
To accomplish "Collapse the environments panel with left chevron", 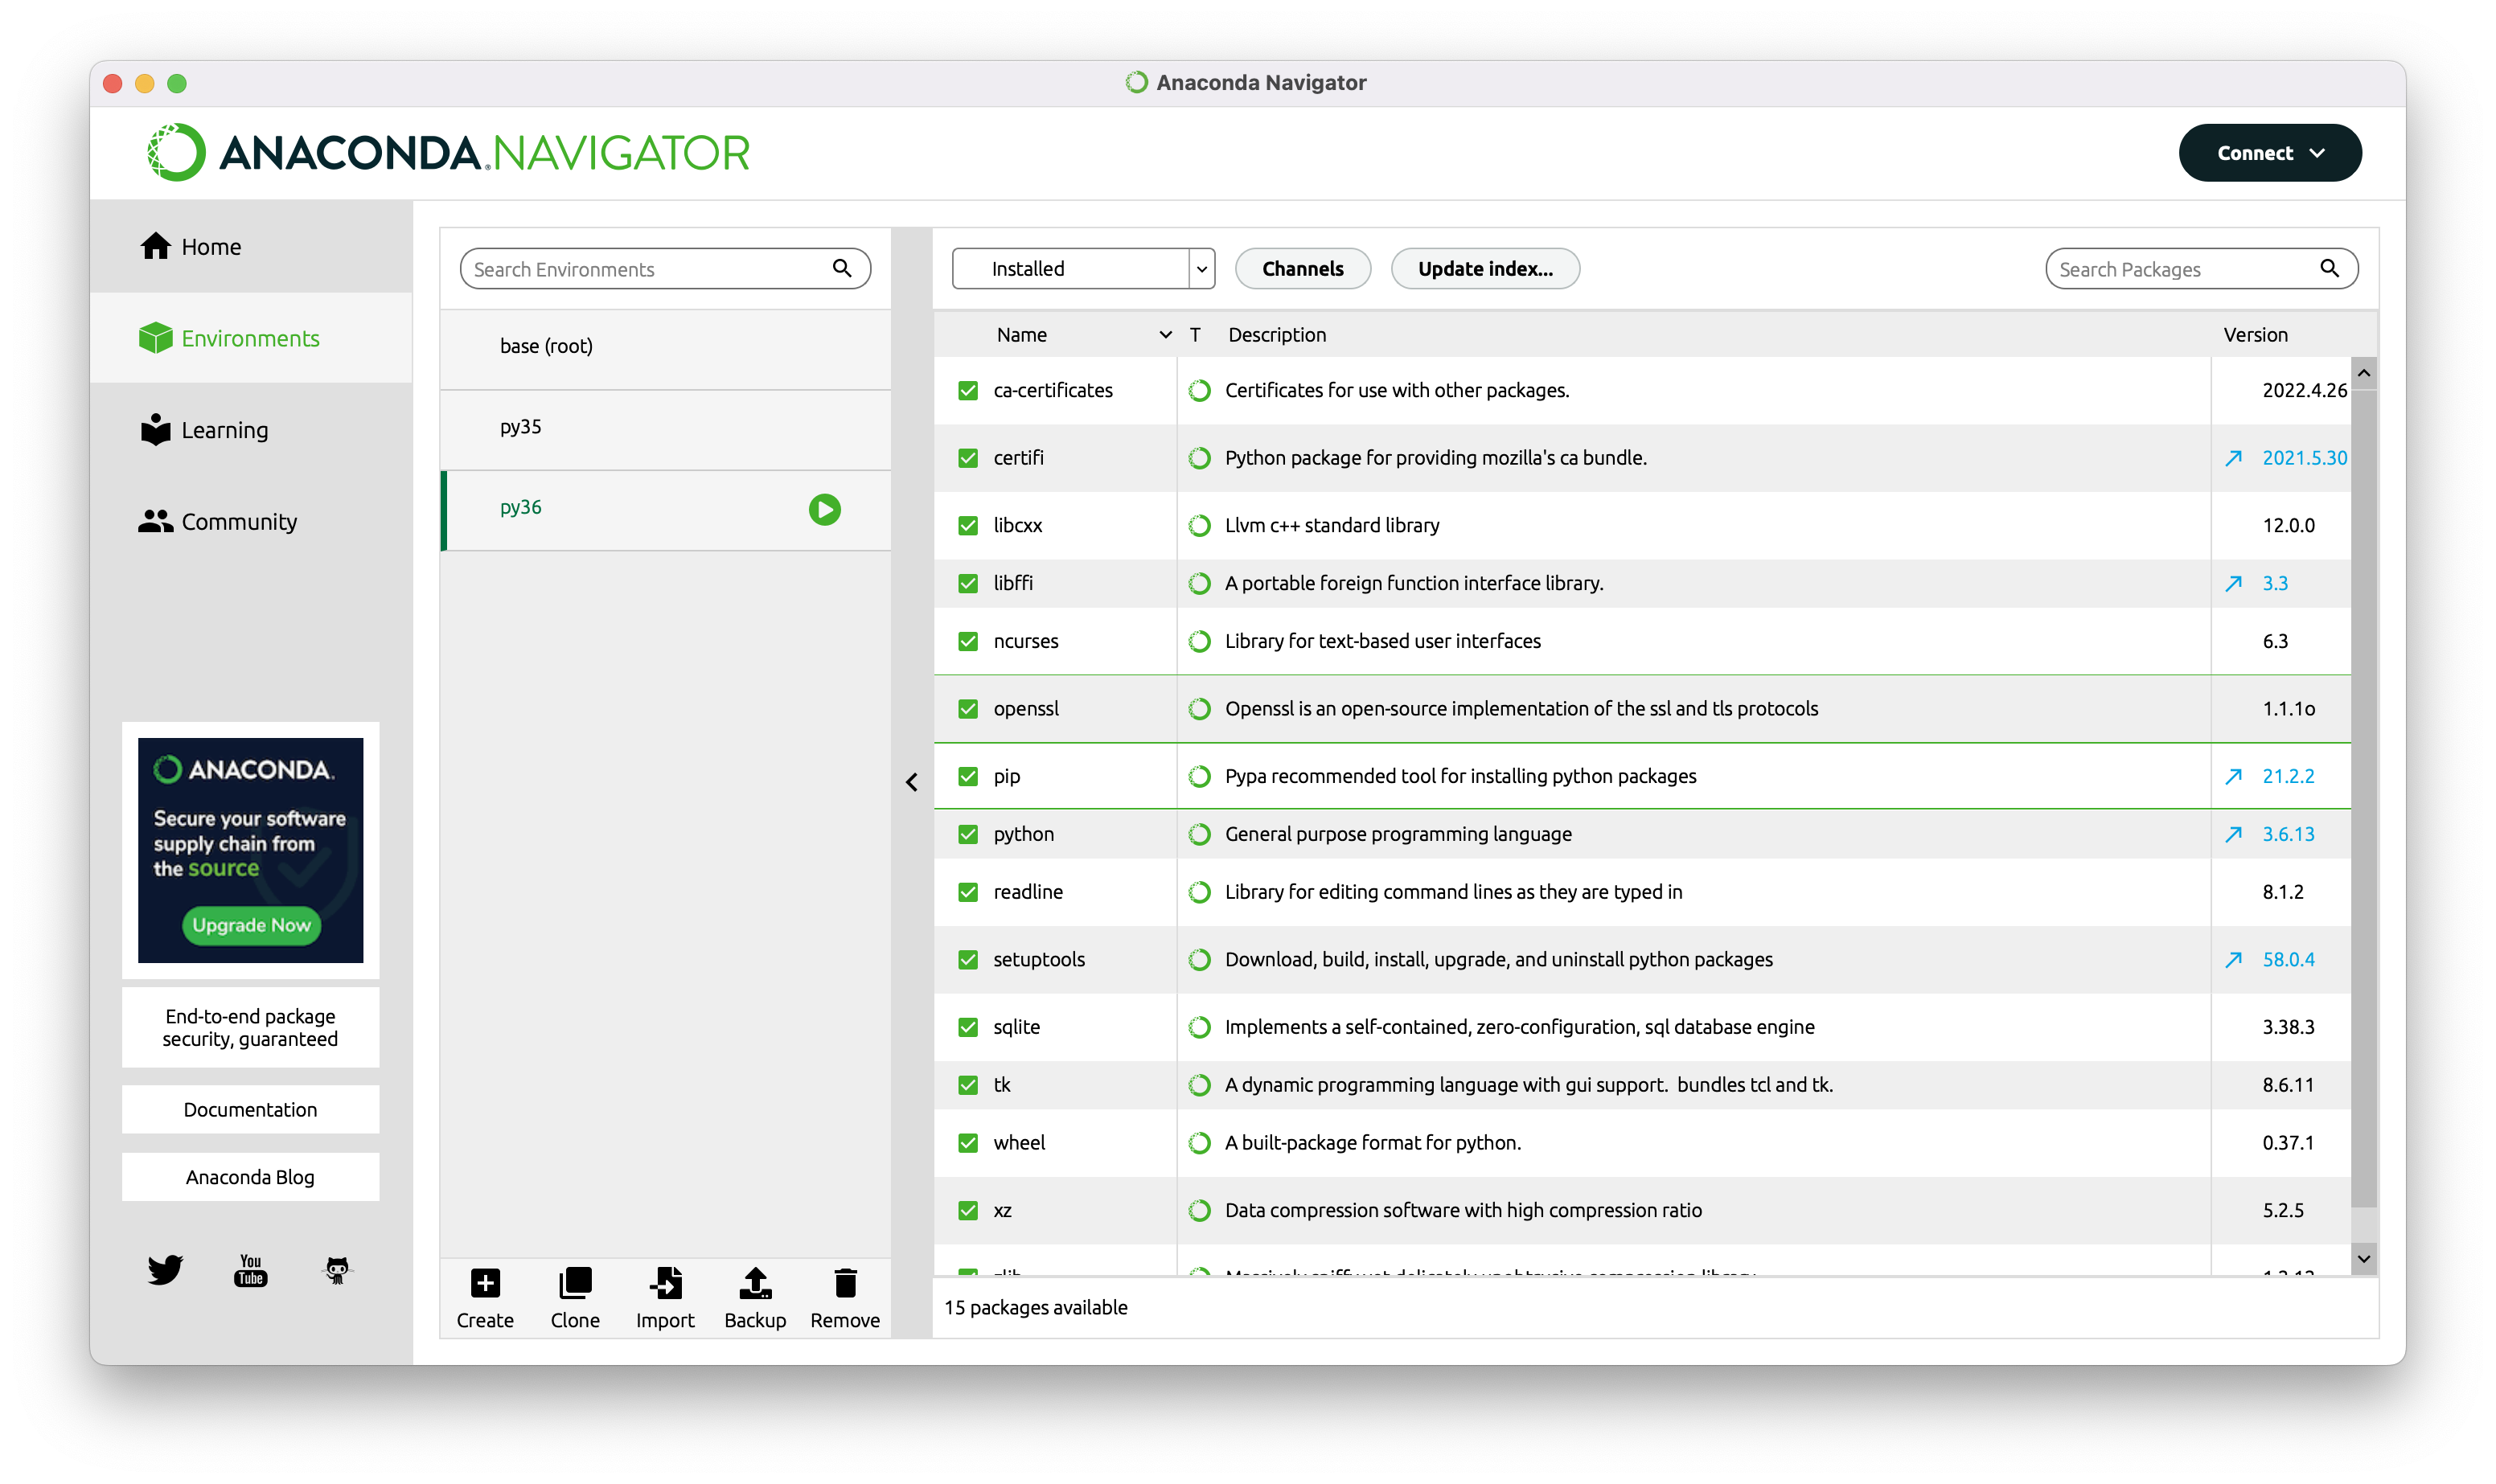I will [911, 782].
